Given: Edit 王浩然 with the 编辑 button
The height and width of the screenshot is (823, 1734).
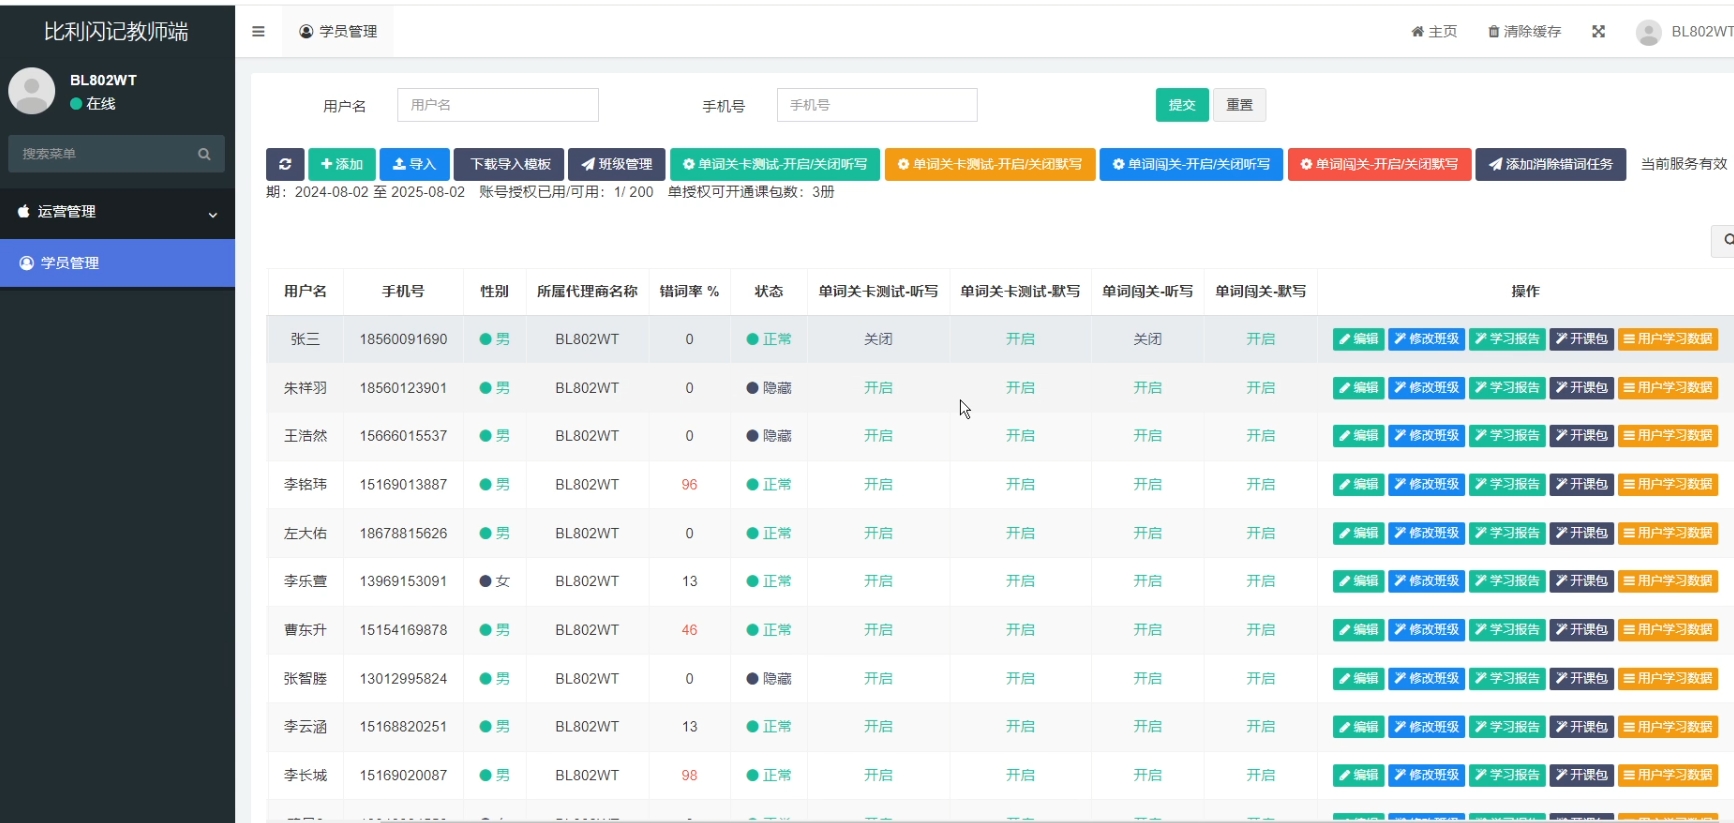Looking at the screenshot, I should [x=1358, y=436].
